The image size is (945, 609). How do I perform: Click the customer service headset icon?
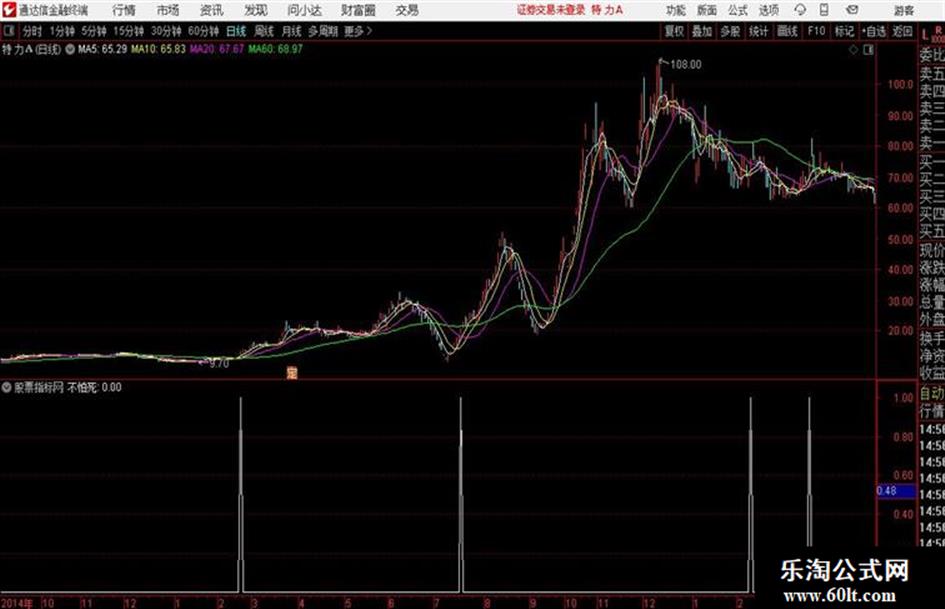point(800,10)
